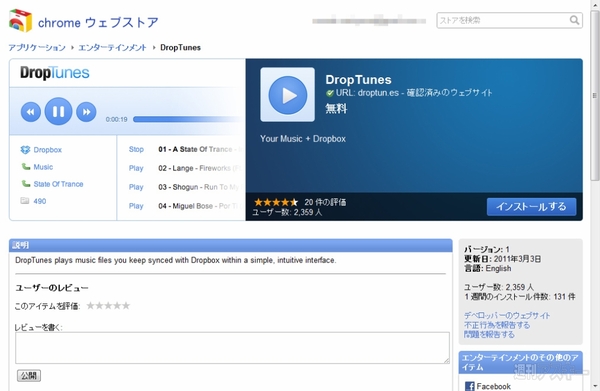Click the large DropTunes play icon
The width and height of the screenshot is (600, 391).
287,95
